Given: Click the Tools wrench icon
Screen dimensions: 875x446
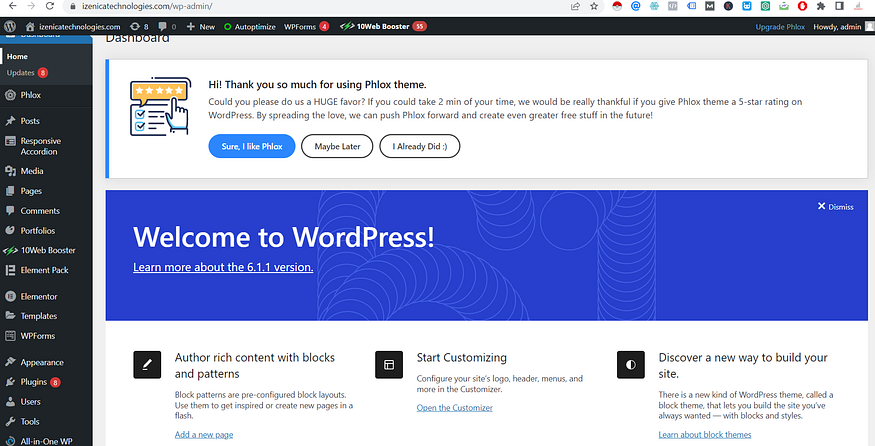Looking at the screenshot, I should tap(10, 421).
